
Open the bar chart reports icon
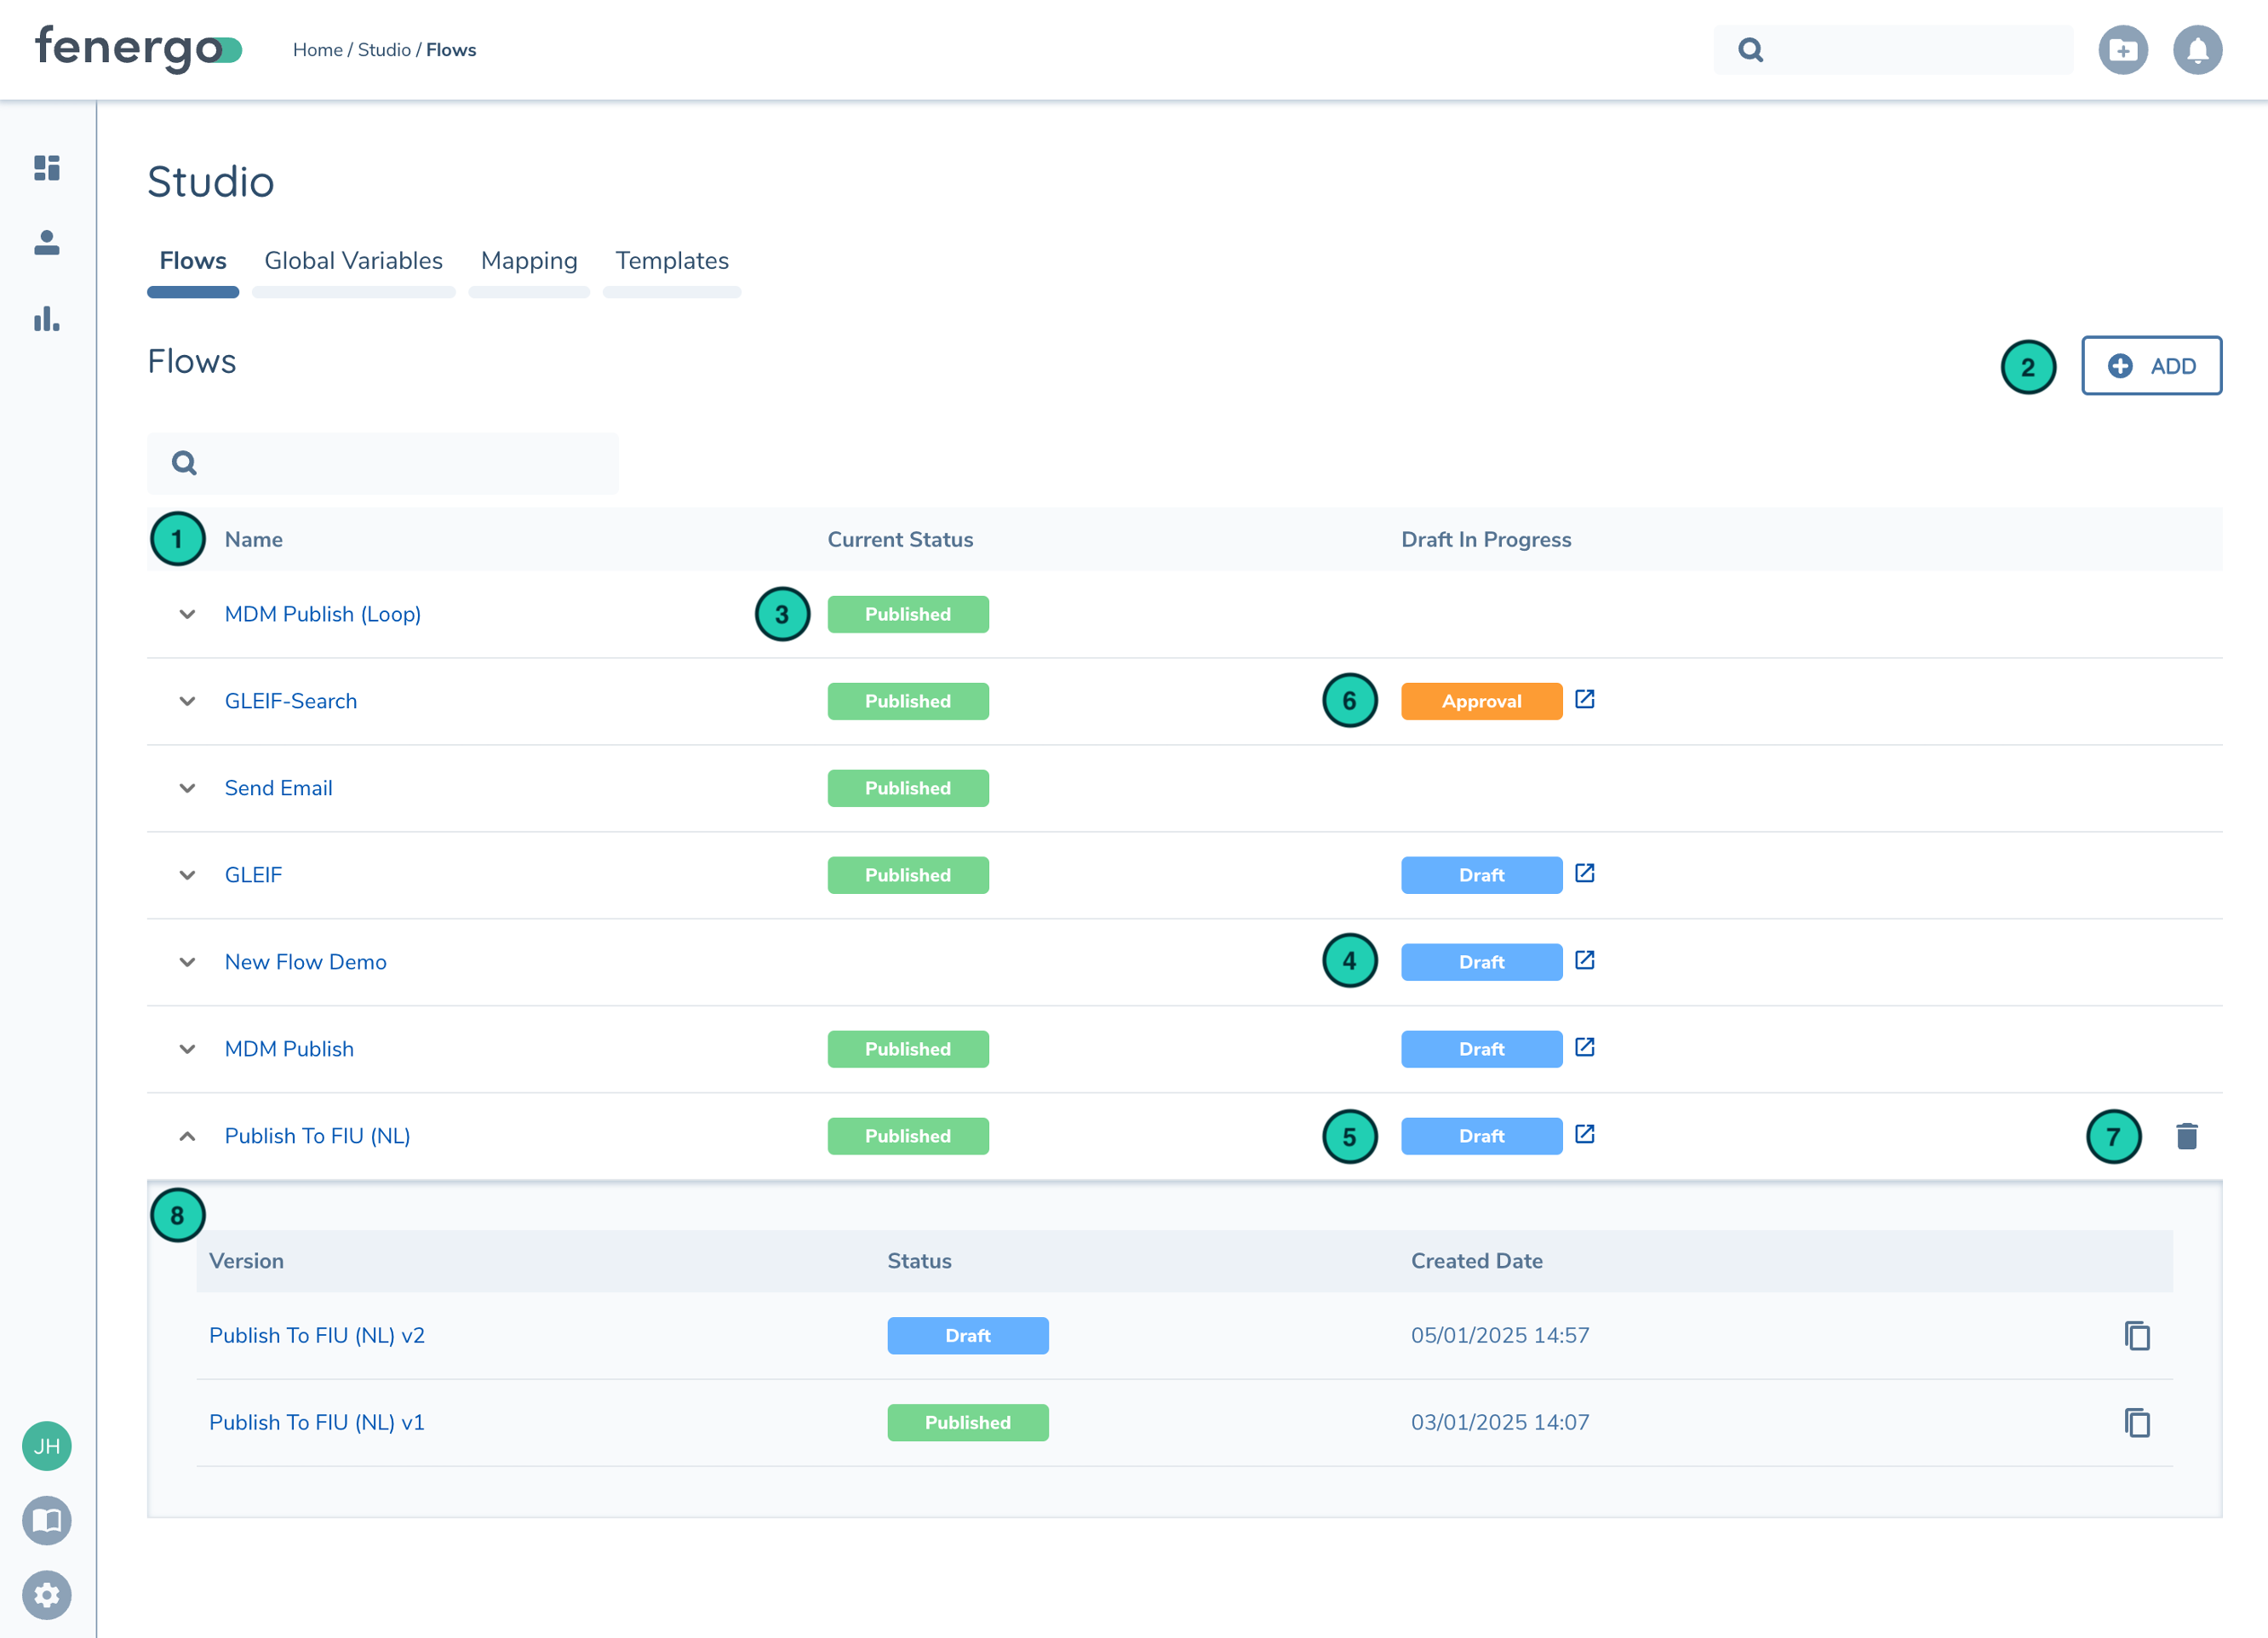[46, 319]
